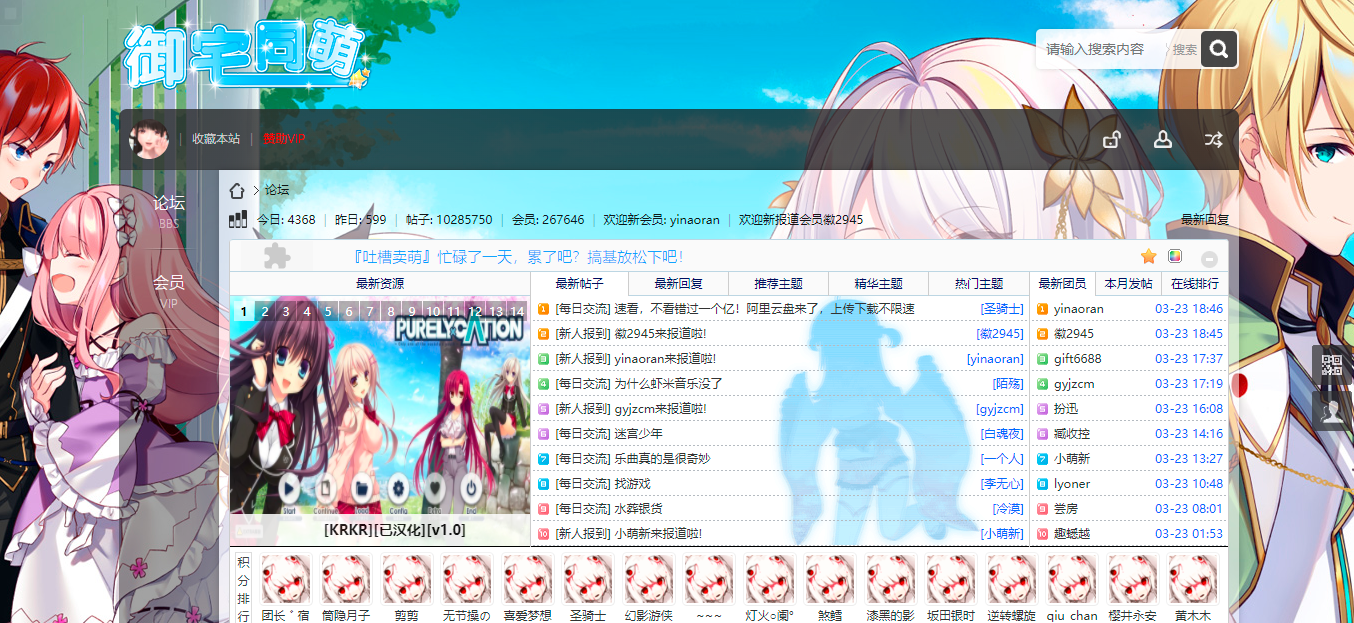
Task: Click the 最新资源 panel header
Action: coord(380,284)
